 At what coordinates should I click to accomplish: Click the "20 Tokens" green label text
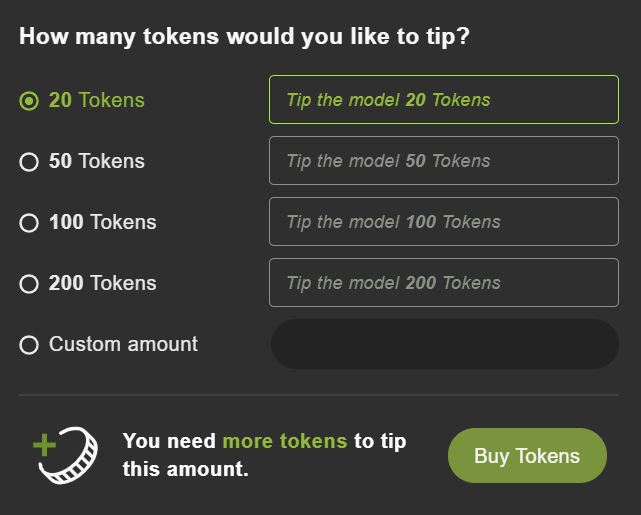[97, 100]
